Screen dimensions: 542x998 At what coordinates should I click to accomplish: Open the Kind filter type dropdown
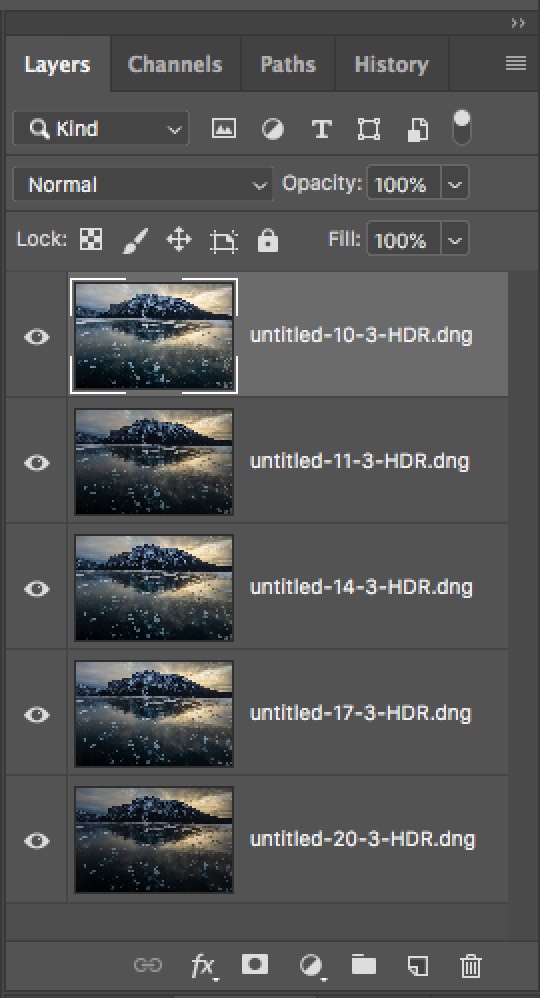(101, 129)
